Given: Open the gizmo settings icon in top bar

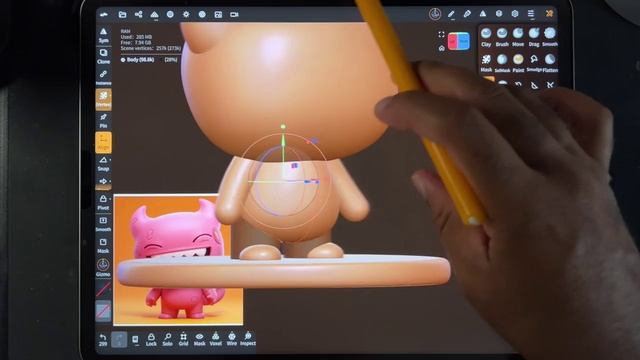Looking at the screenshot, I should [435, 14].
